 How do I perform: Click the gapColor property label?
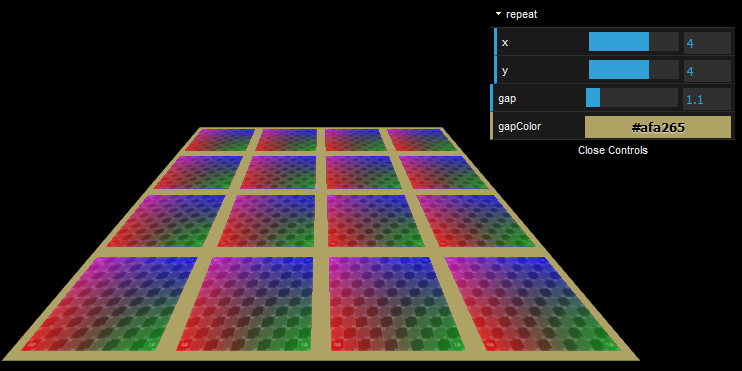519,127
